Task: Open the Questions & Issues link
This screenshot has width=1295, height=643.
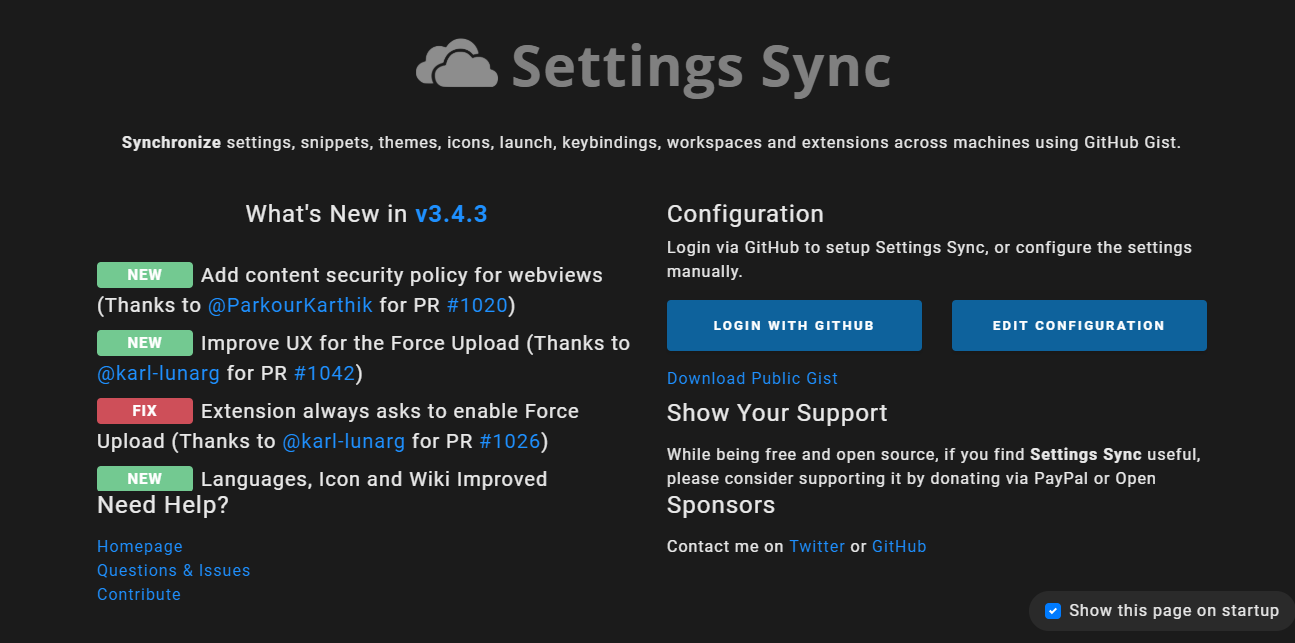Action: 174,570
